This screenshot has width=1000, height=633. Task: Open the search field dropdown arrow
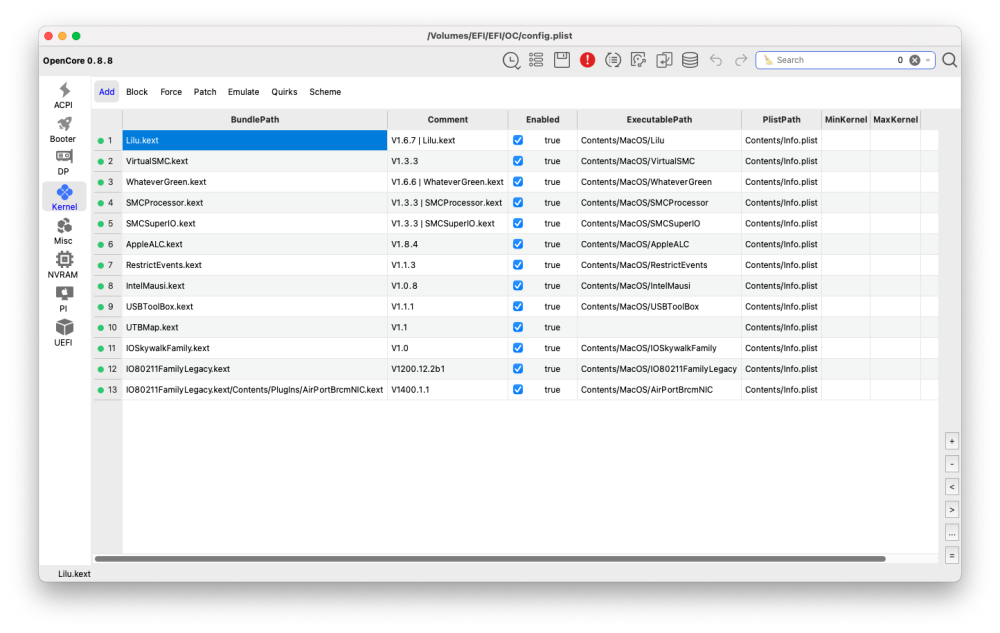pyautogui.click(x=928, y=60)
